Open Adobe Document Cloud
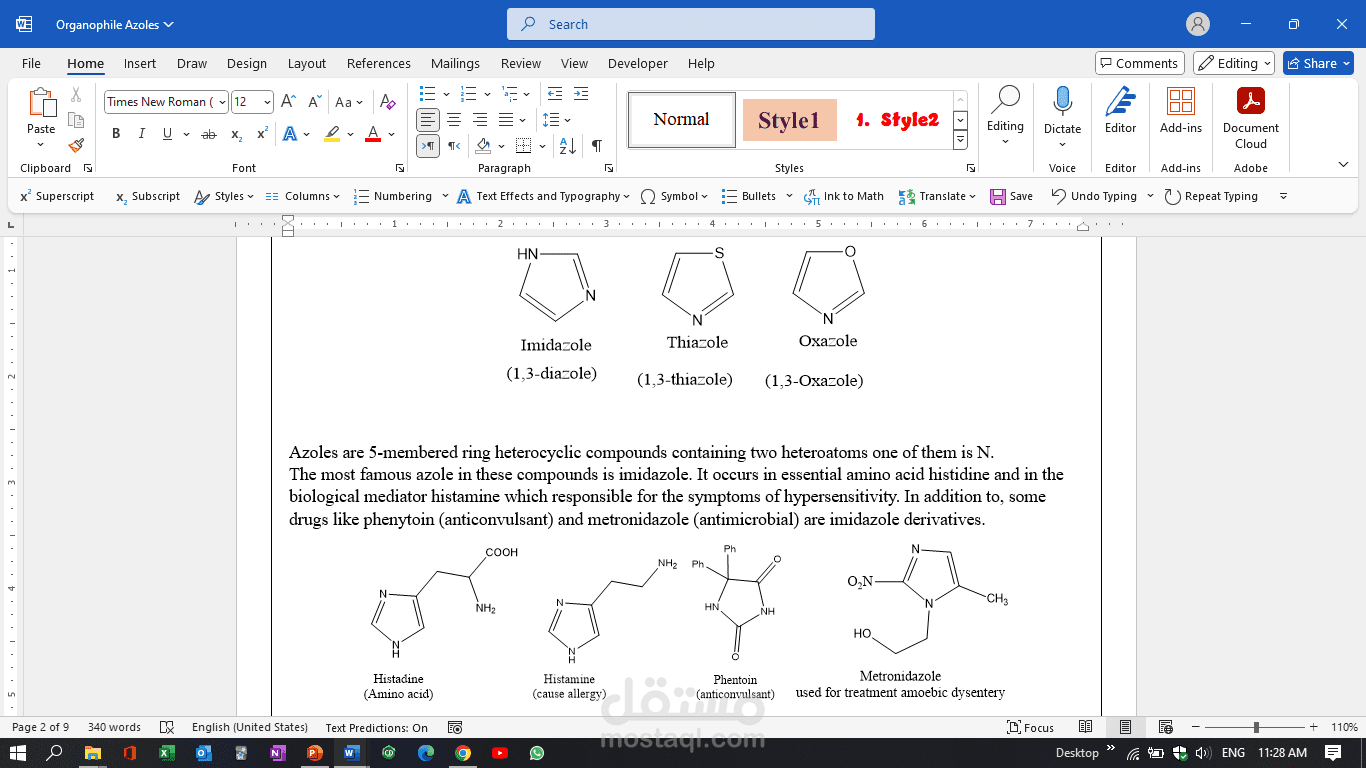The height and width of the screenshot is (768, 1366). point(1250,101)
